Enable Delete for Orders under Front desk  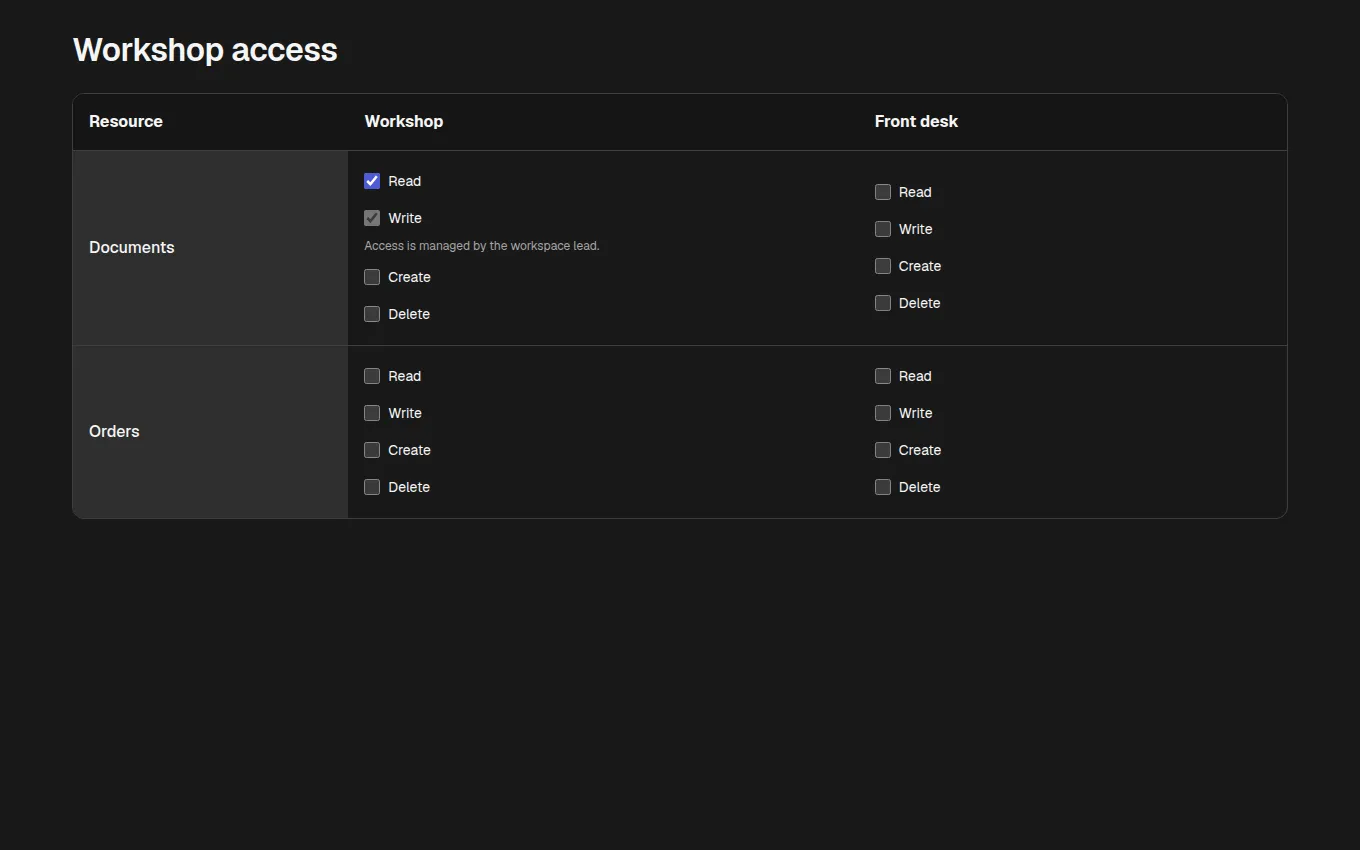coord(883,487)
